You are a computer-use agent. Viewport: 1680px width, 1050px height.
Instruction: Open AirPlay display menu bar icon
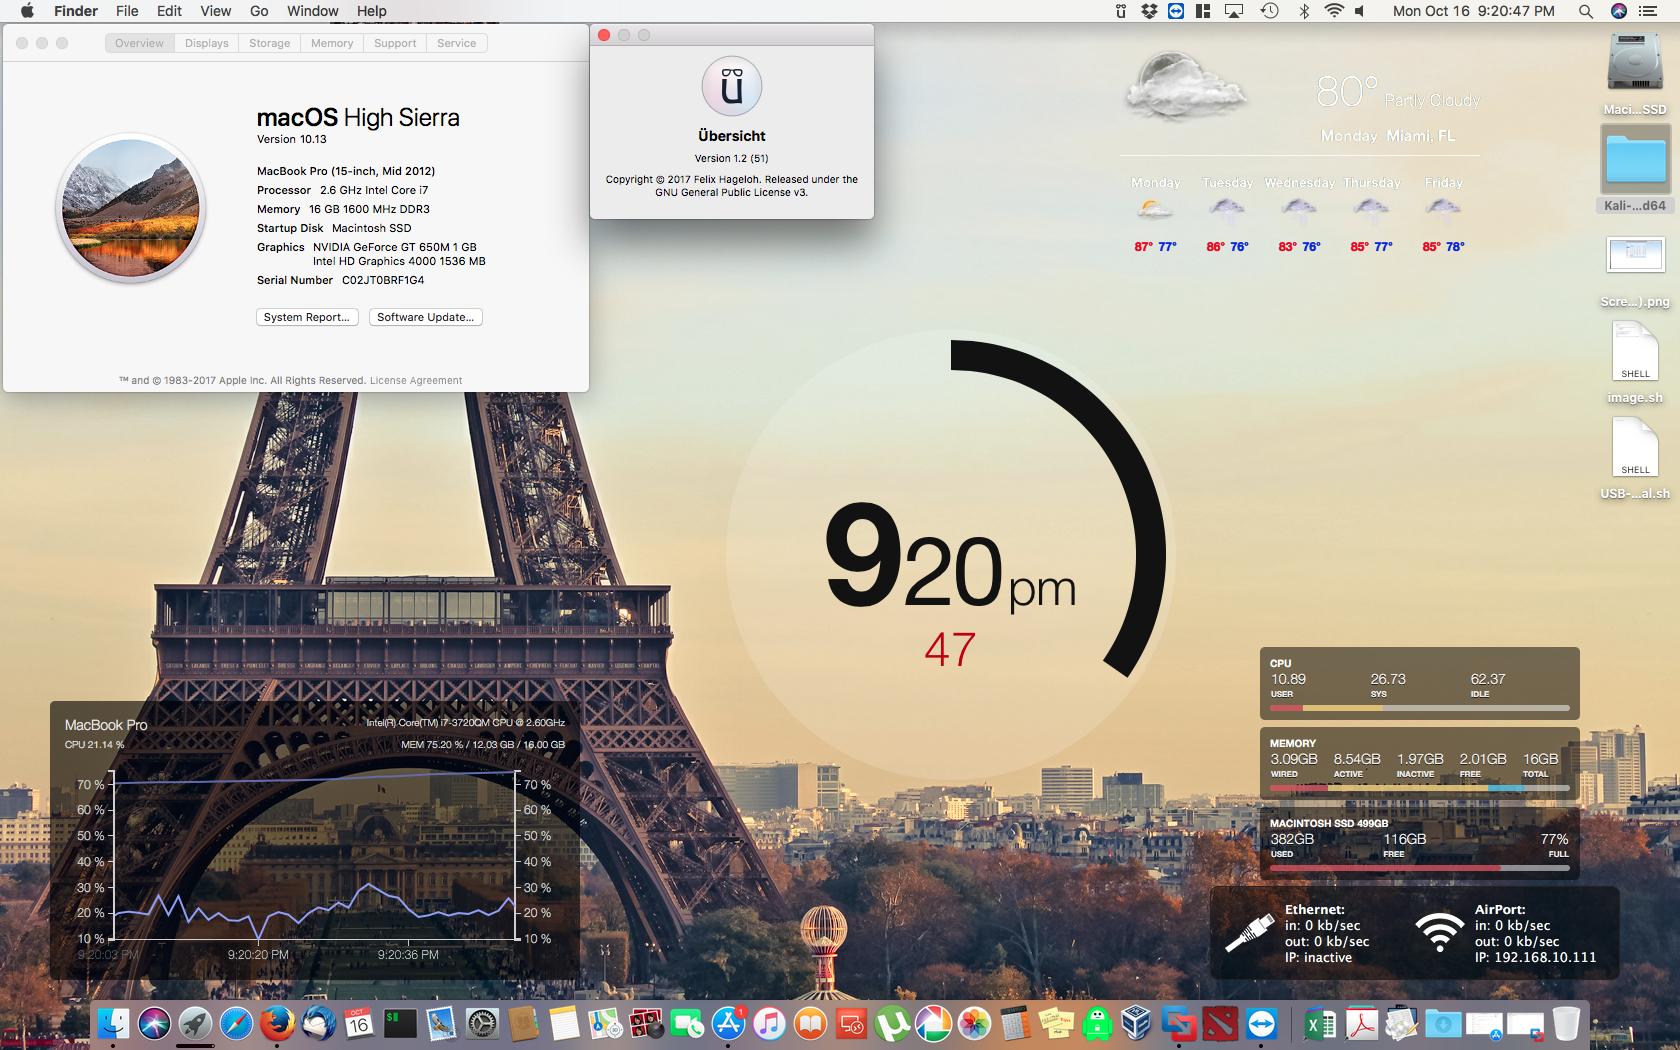(x=1235, y=11)
